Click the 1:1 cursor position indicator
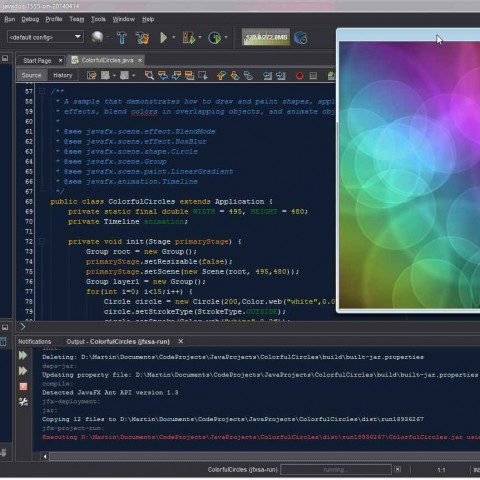 (441, 470)
